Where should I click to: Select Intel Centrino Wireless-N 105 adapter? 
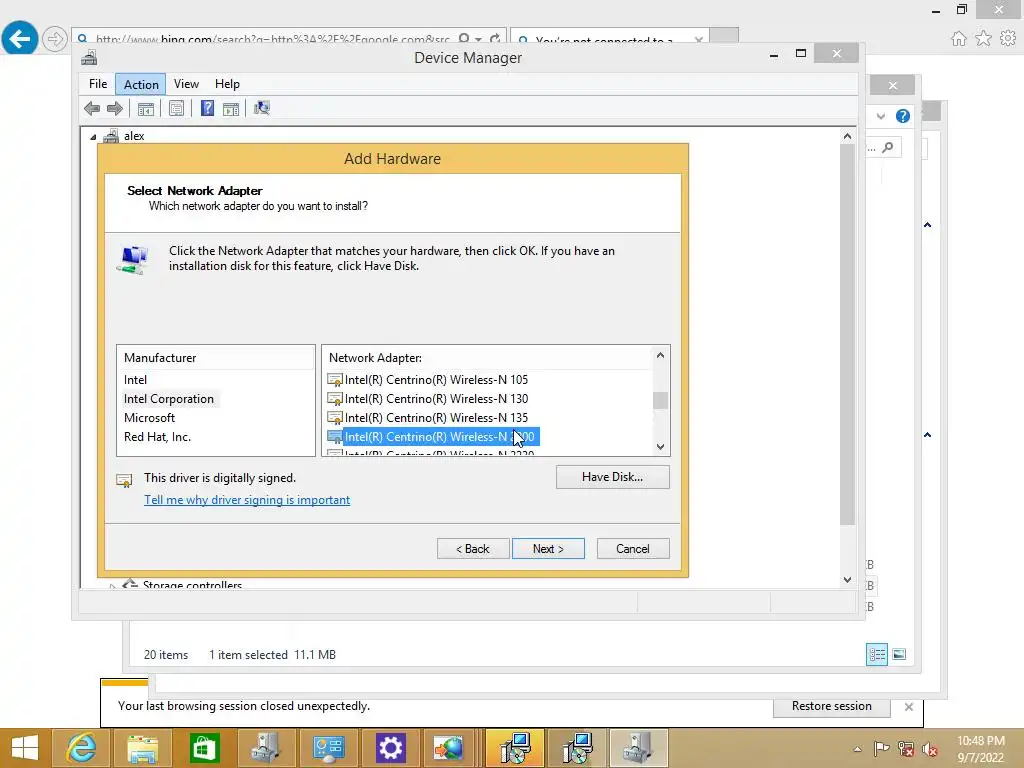[x=428, y=379]
